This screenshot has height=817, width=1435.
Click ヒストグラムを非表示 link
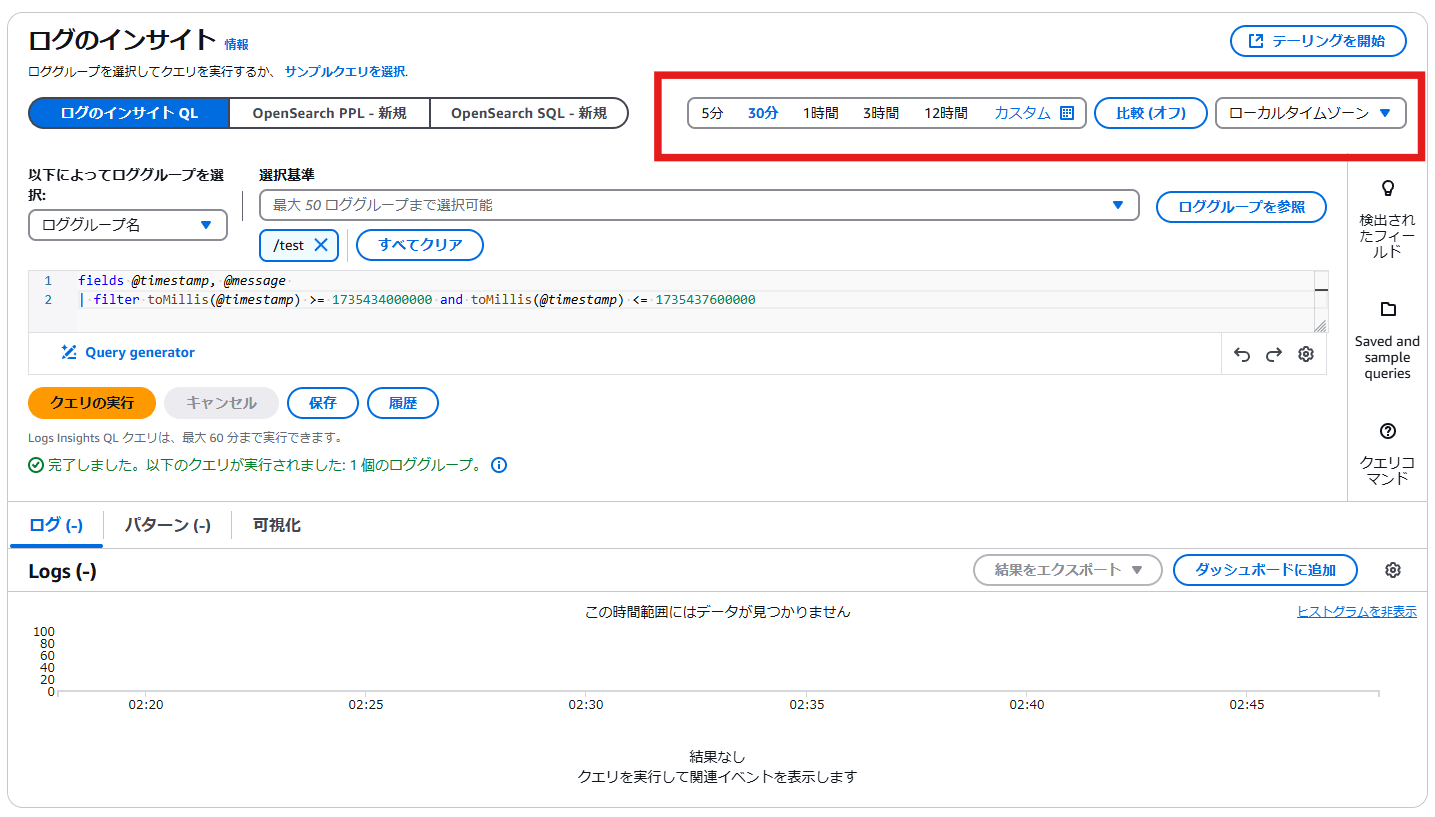1357,612
